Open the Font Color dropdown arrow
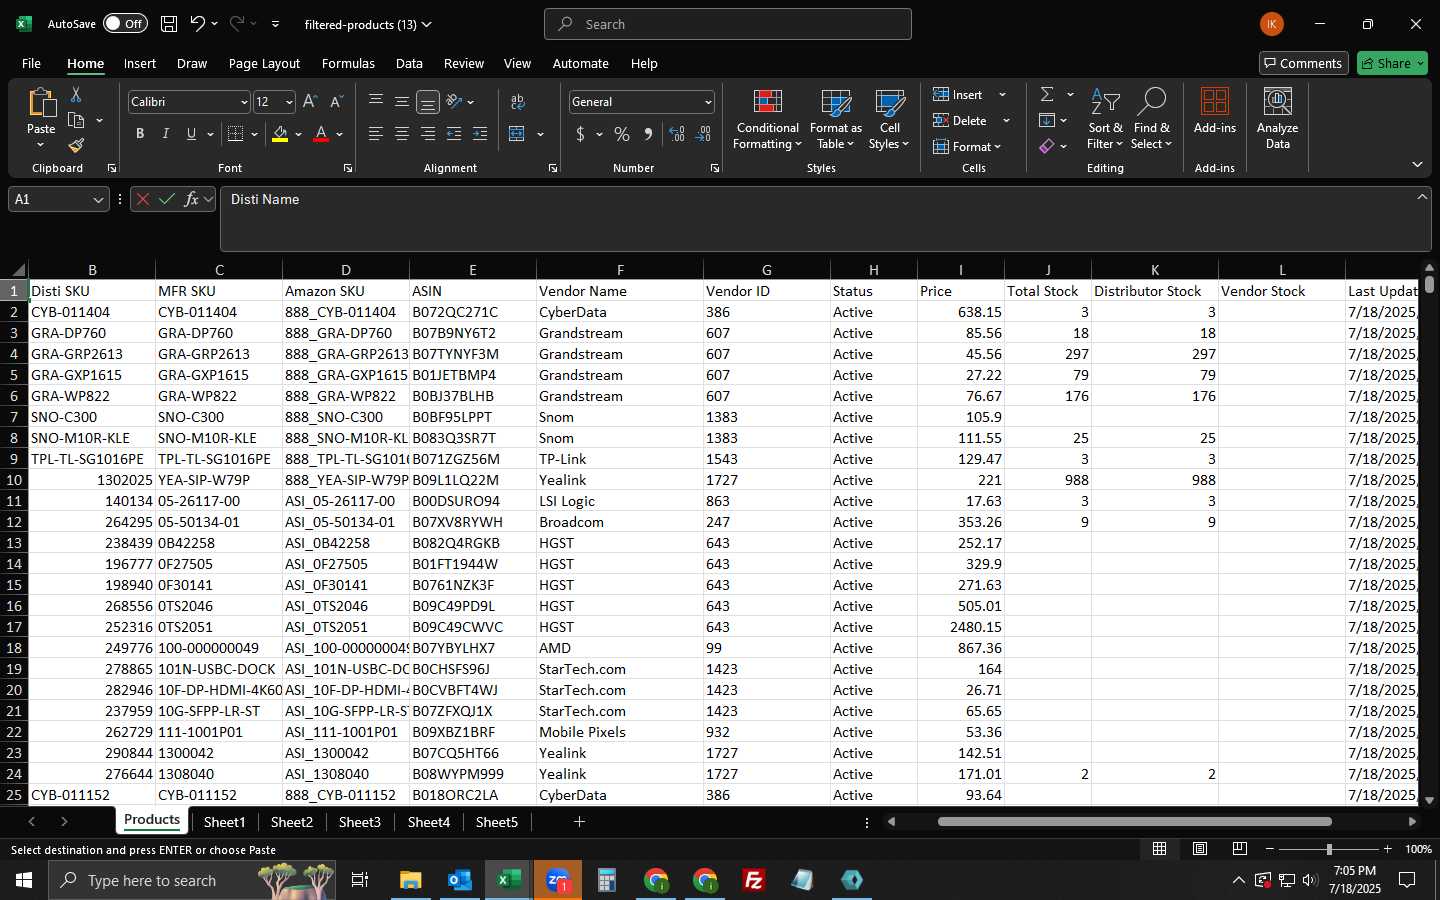Screen dimensions: 1440x900 click(340, 134)
